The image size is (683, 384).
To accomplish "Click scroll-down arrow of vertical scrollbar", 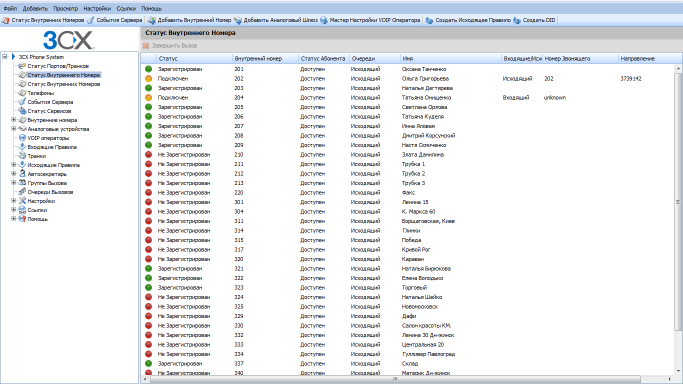I will (x=678, y=371).
